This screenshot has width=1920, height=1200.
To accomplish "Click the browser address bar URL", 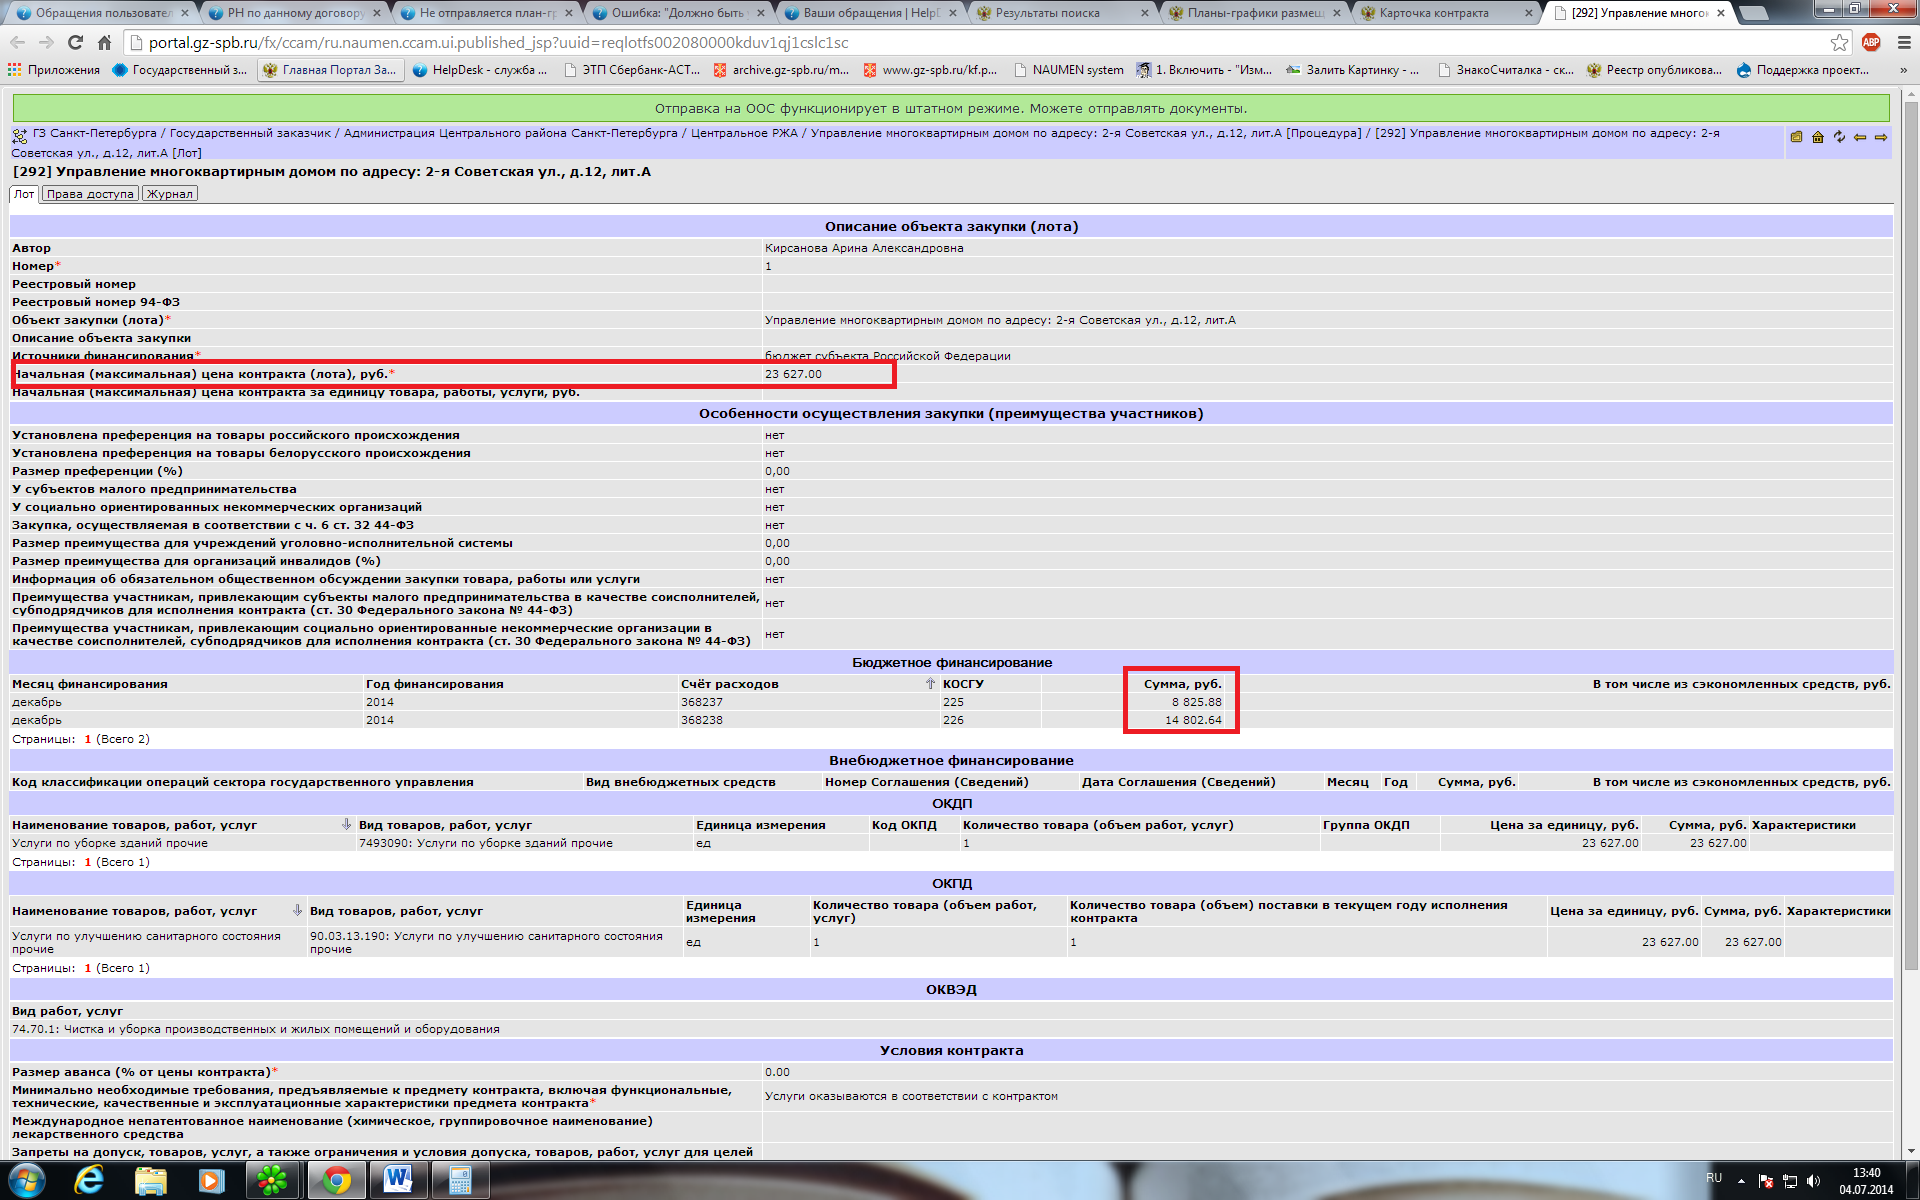I will pyautogui.click(x=498, y=43).
